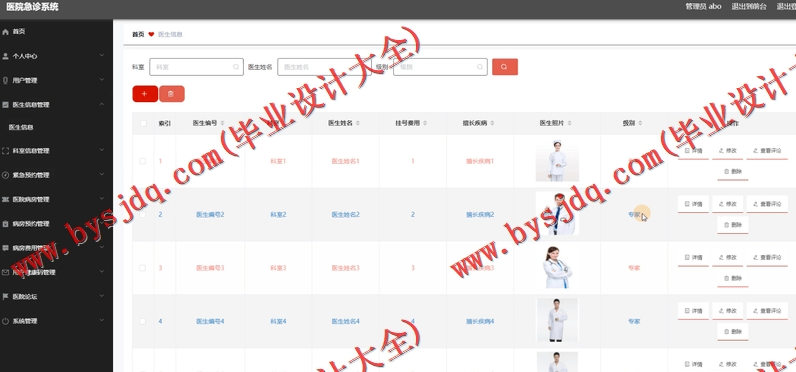Check the checkbox for row 2
The width and height of the screenshot is (796, 372).
pyautogui.click(x=143, y=215)
